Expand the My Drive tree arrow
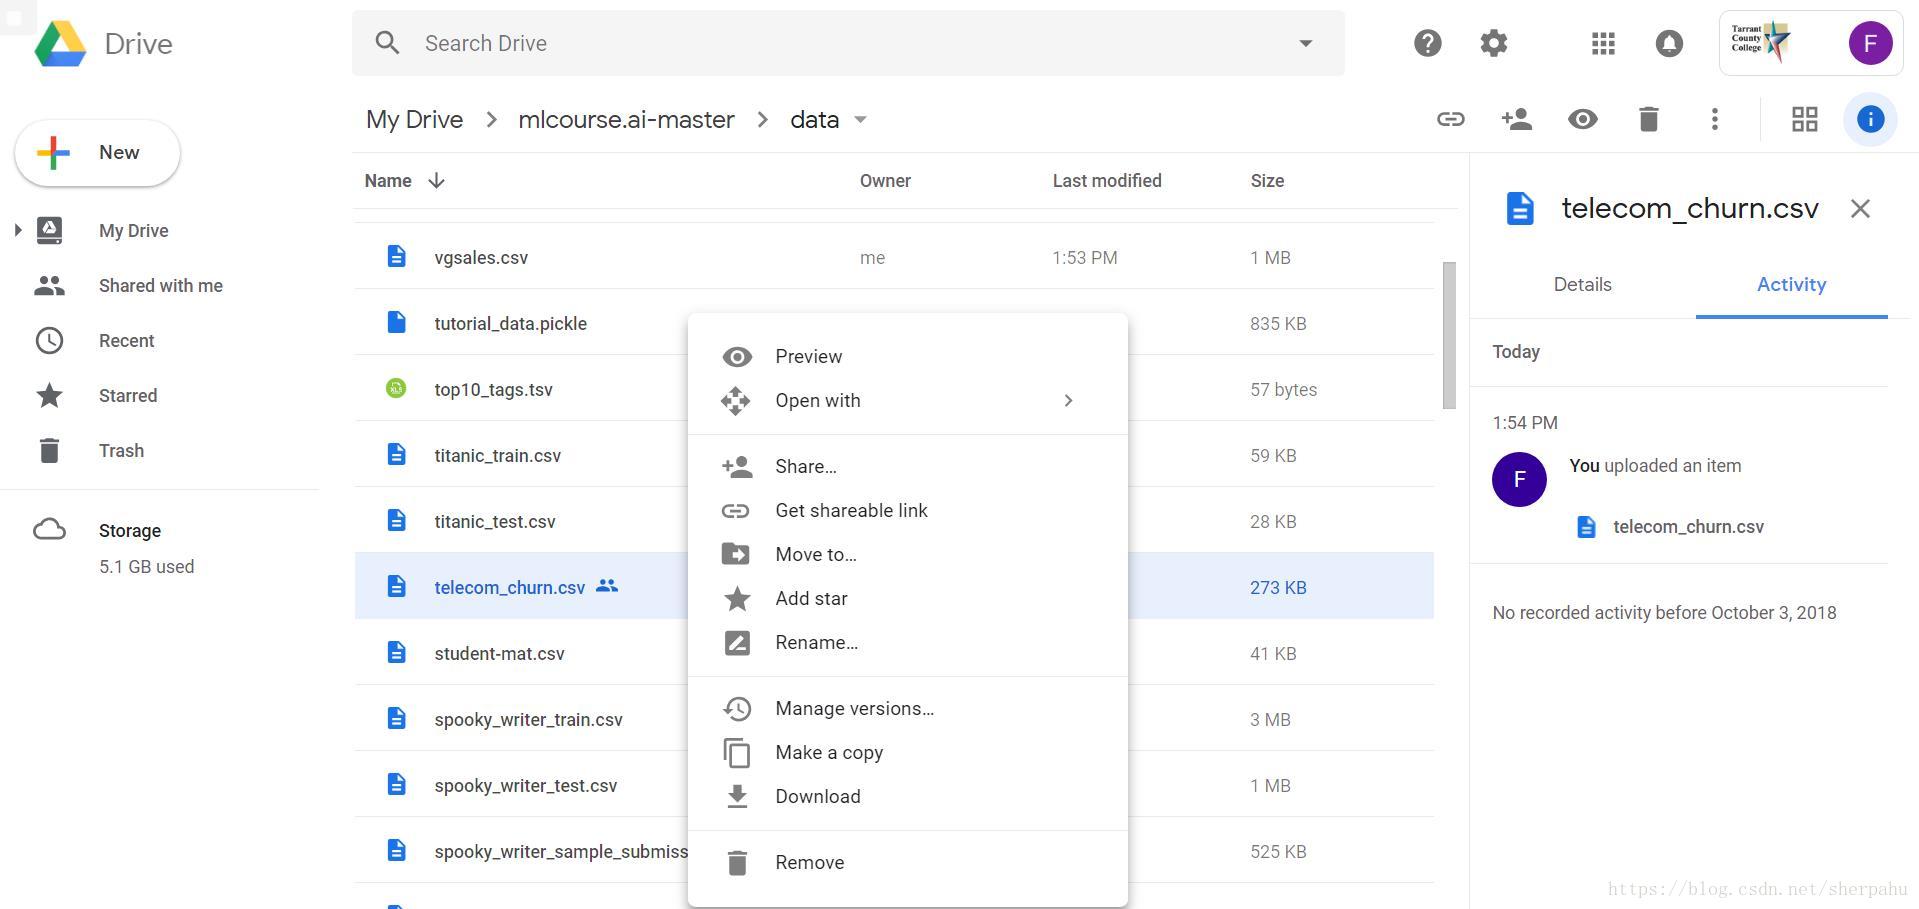1919x909 pixels. click(17, 230)
